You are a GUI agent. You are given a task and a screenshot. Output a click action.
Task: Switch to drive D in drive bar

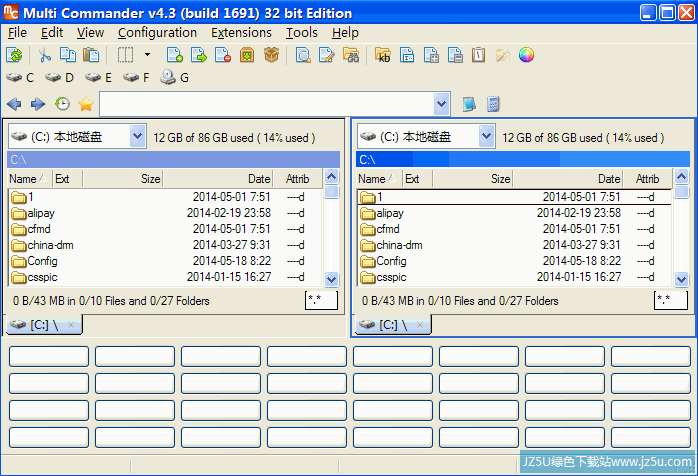59,78
